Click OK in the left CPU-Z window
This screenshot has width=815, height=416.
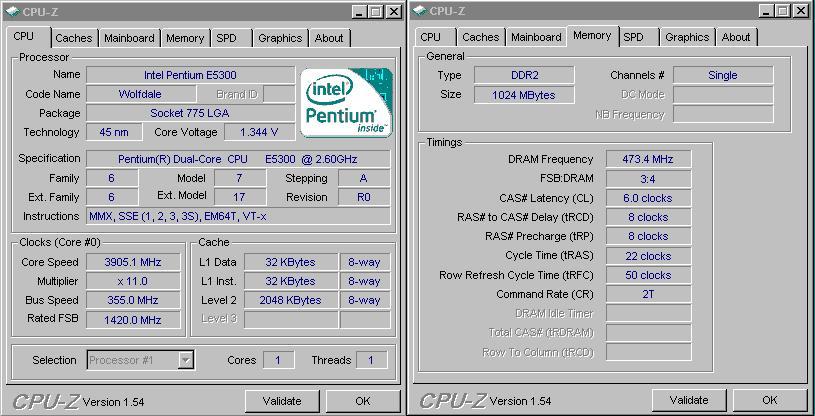tap(363, 401)
